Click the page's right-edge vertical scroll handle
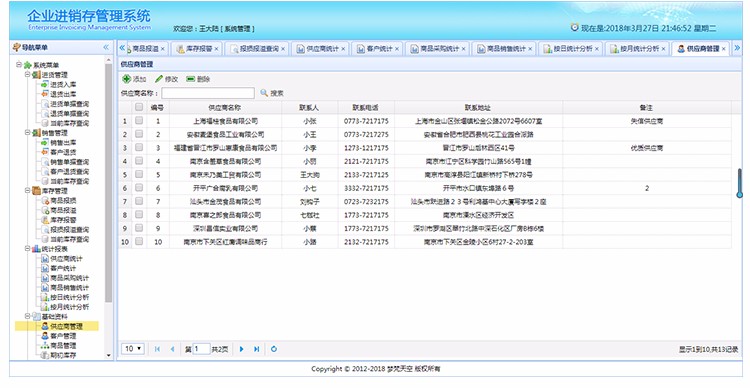Image resolution: width=750 pixels, height=388 pixels. [x=739, y=183]
